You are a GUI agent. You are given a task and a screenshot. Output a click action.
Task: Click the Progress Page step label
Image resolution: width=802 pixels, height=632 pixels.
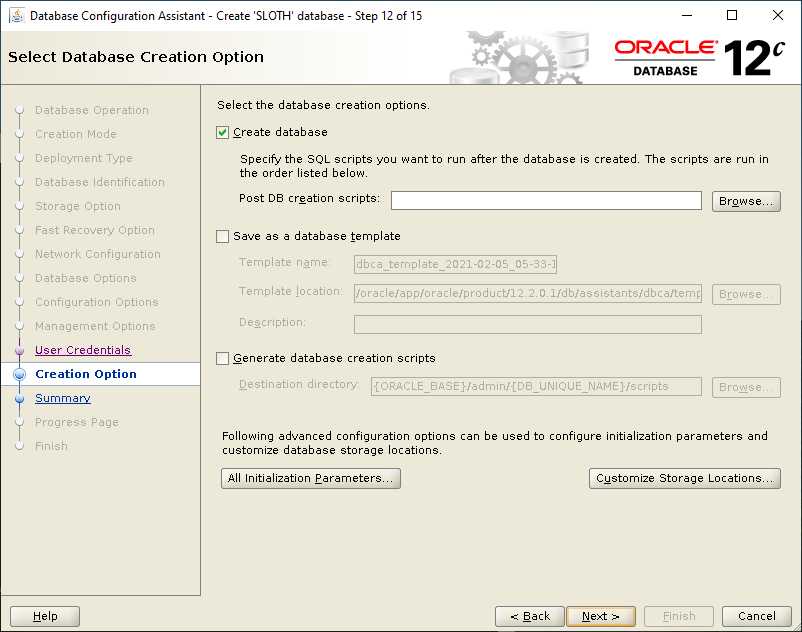point(77,422)
